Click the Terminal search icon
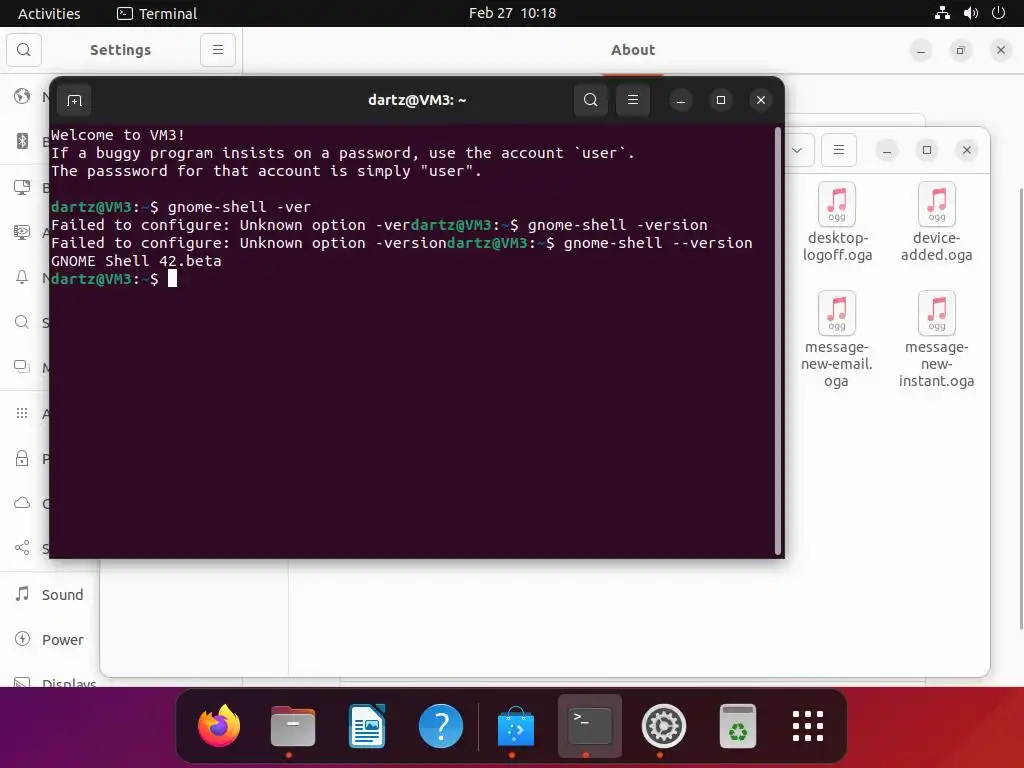 click(x=590, y=100)
